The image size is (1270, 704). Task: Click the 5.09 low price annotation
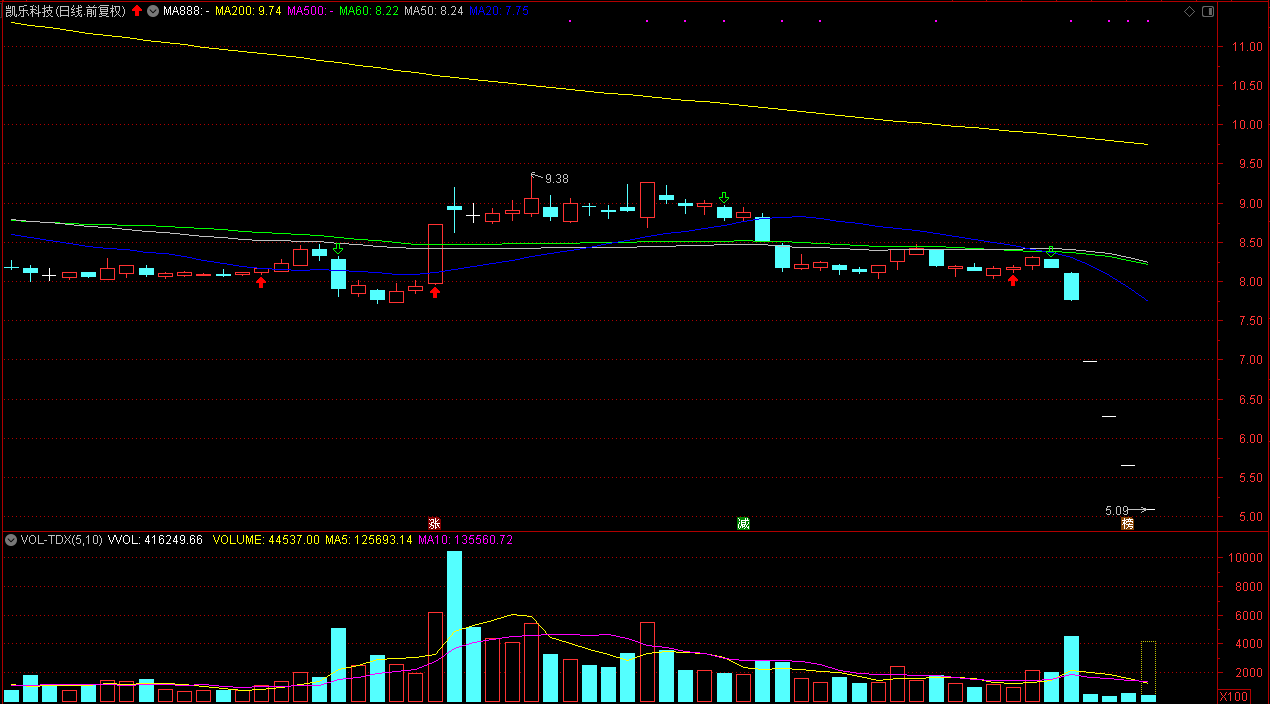[1116, 510]
